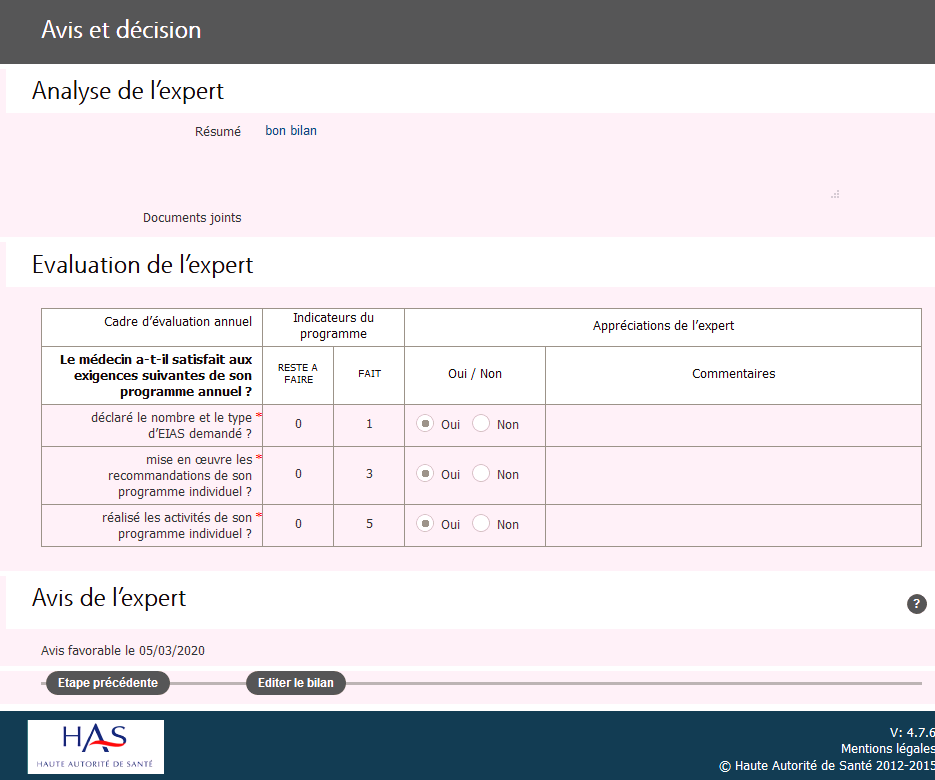Click RESTE A FAIRE value 0 in EIAS row
The width and height of the screenshot is (935, 780).
pos(298,424)
